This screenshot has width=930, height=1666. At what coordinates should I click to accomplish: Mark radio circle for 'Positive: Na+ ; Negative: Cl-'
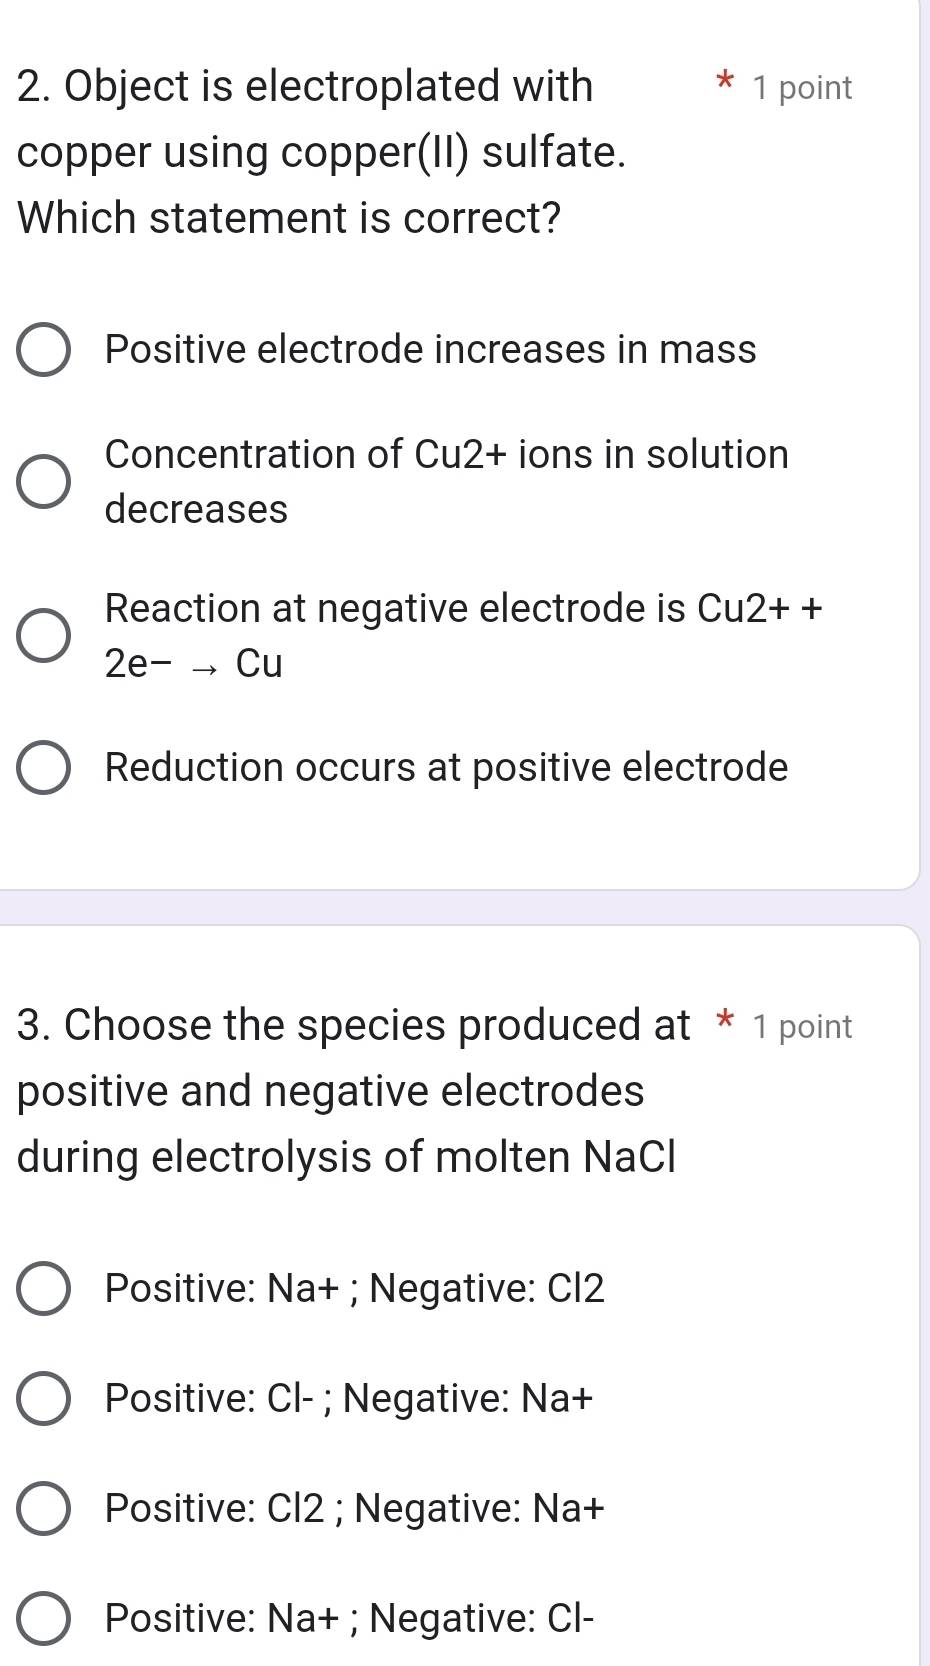(43, 1618)
